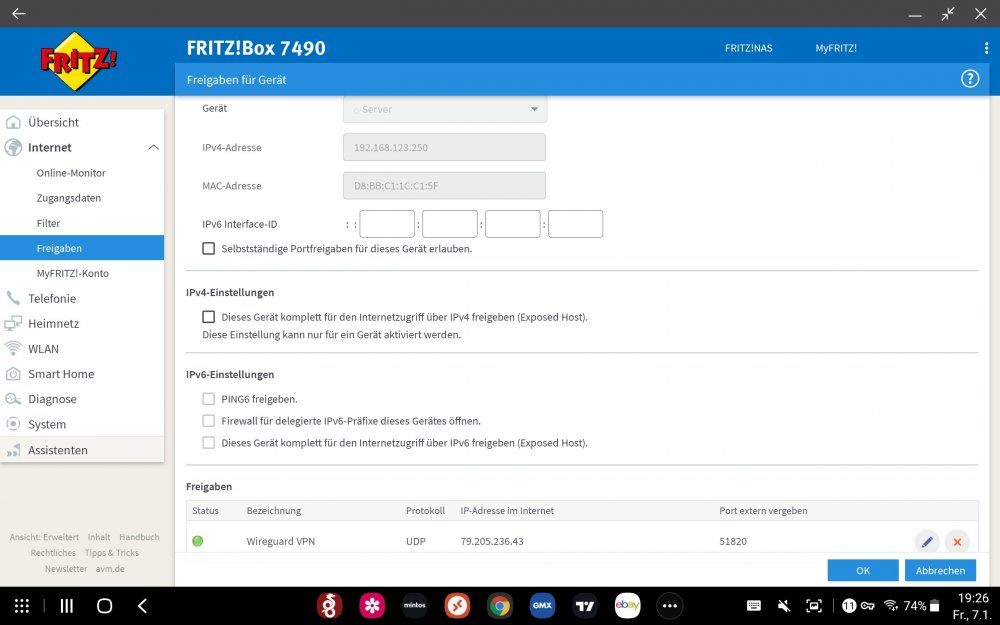Click the Protokoll column header

(425, 511)
